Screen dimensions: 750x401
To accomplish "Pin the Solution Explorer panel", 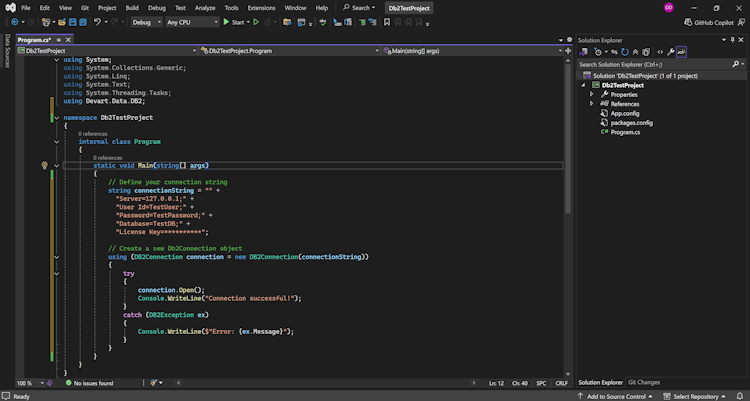I will coord(731,39).
